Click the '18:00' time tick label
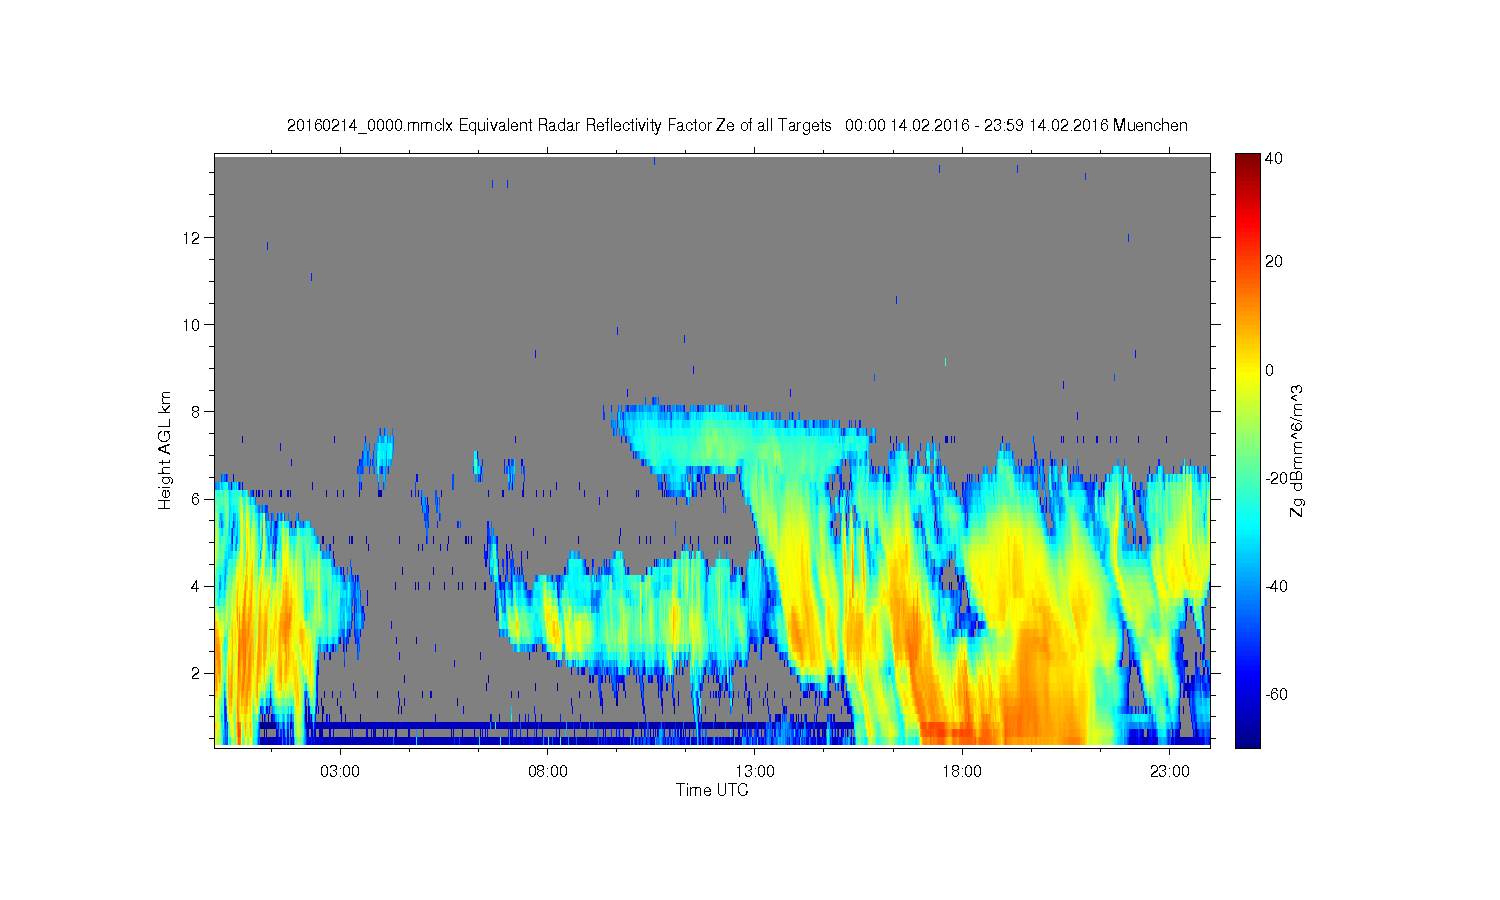The image size is (1500, 900). [962, 772]
